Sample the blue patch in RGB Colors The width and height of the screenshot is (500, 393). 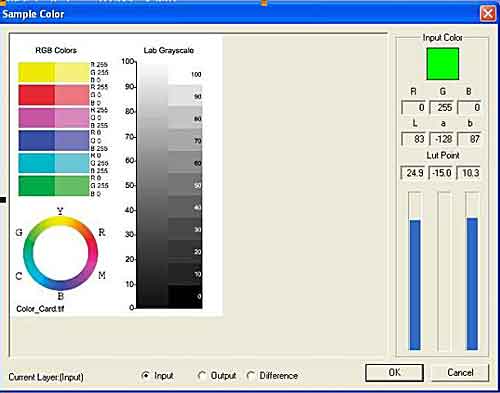pos(36,140)
